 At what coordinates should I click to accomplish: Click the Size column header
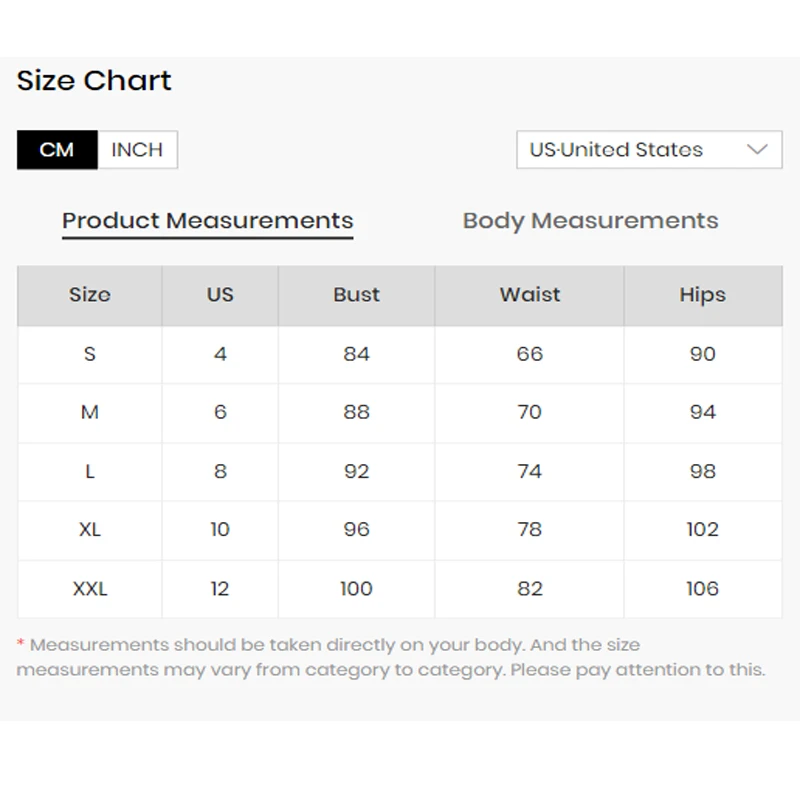[x=90, y=295]
